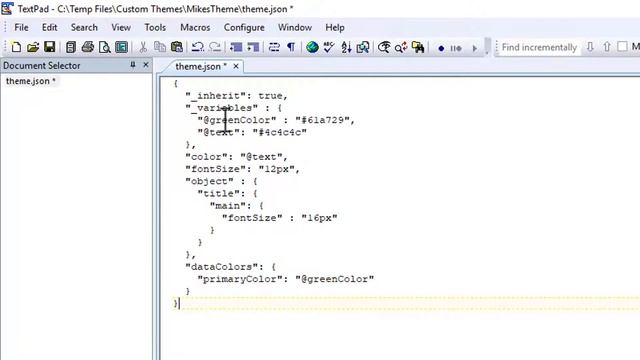The height and width of the screenshot is (360, 640).
Task: Select theme.json in Document Selector list
Action: [x=30, y=81]
